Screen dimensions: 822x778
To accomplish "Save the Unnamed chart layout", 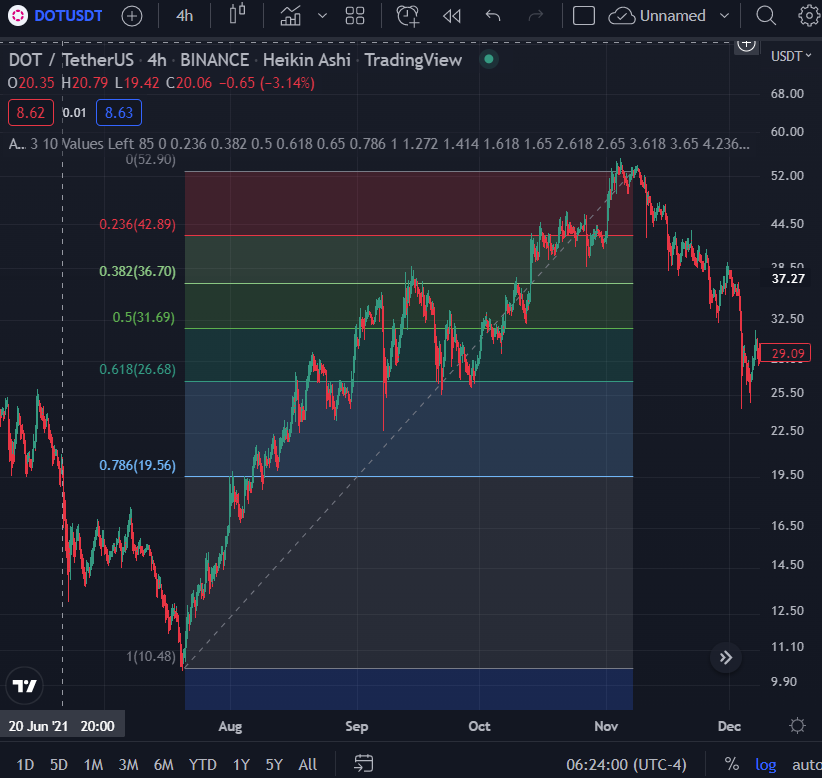I will pos(657,16).
